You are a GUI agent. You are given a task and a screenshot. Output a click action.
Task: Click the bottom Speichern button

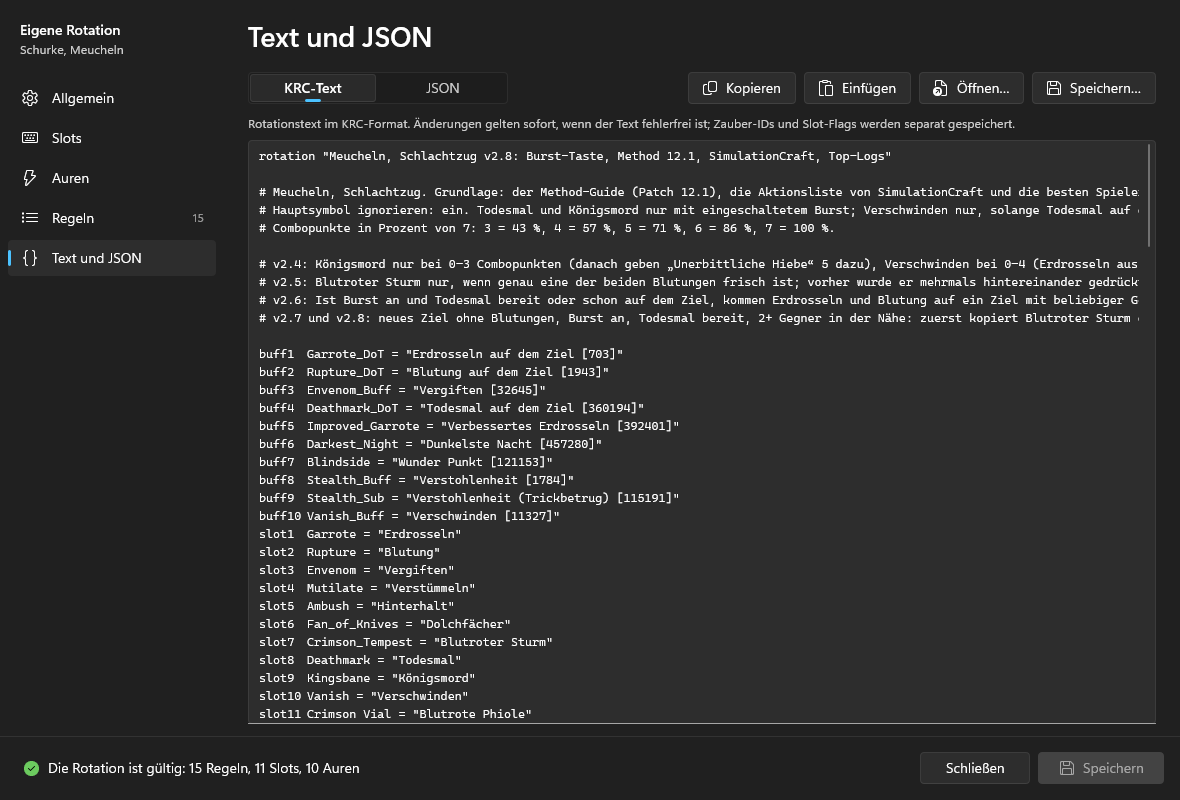(1101, 768)
